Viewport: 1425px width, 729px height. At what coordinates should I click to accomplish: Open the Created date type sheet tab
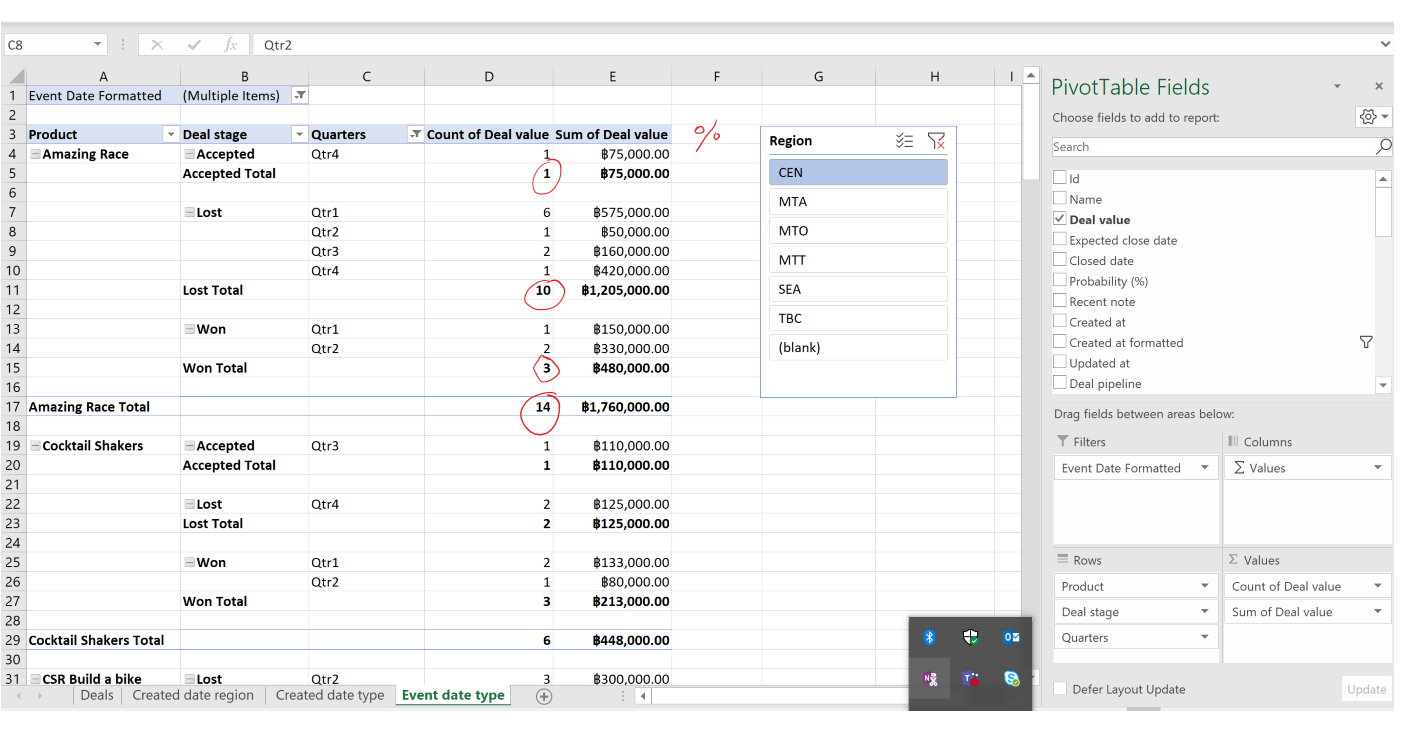[x=330, y=696]
